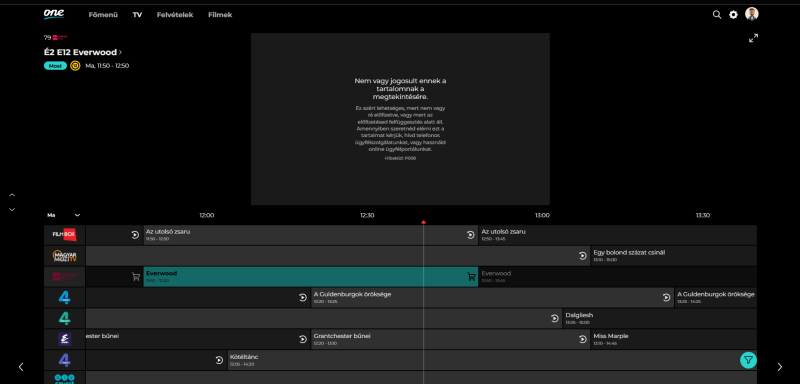Viewport: 800px width, 384px height.
Task: Click replay icon before Miss Marple
Action: coord(583,340)
